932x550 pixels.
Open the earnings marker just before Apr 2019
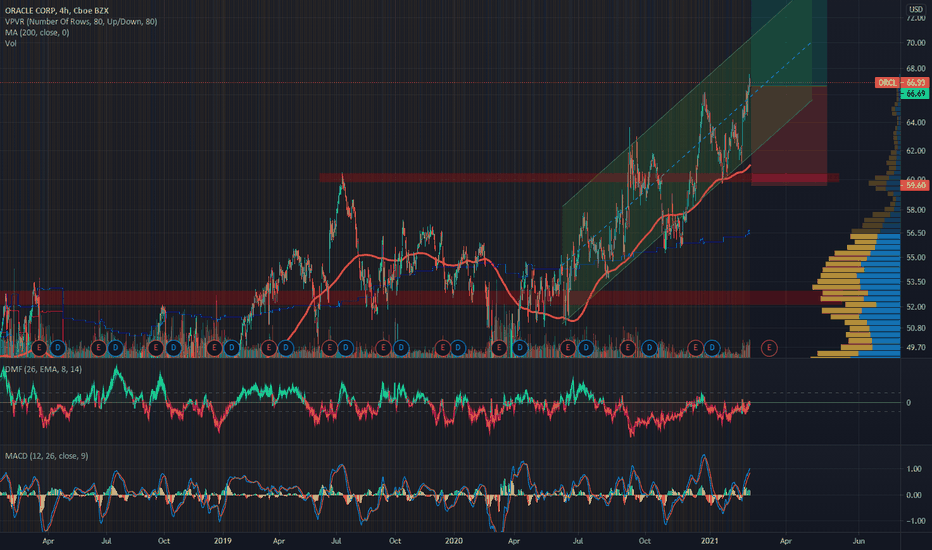click(269, 348)
